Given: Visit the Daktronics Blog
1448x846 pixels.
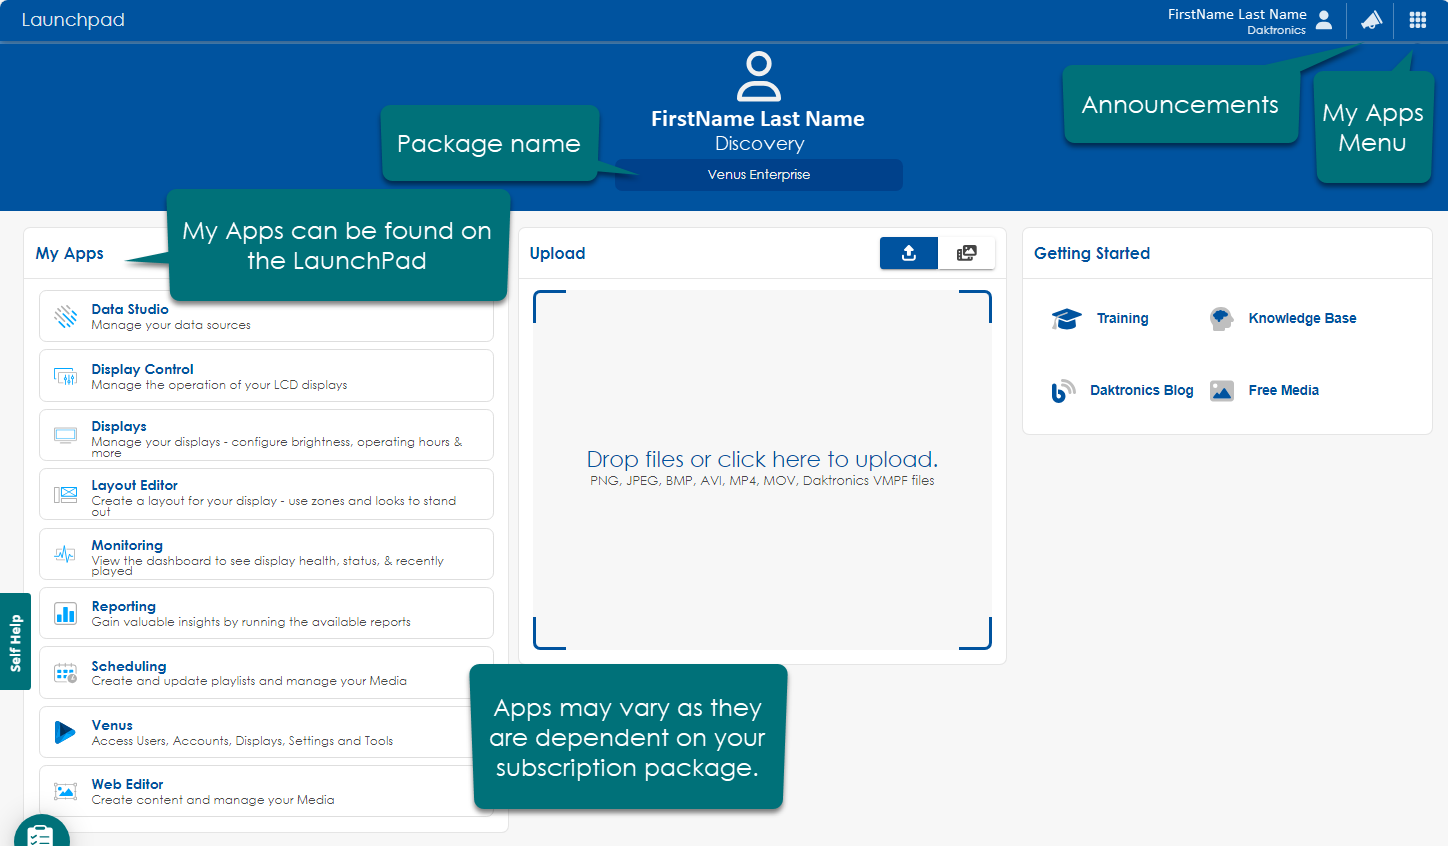Looking at the screenshot, I should [x=1141, y=391].
